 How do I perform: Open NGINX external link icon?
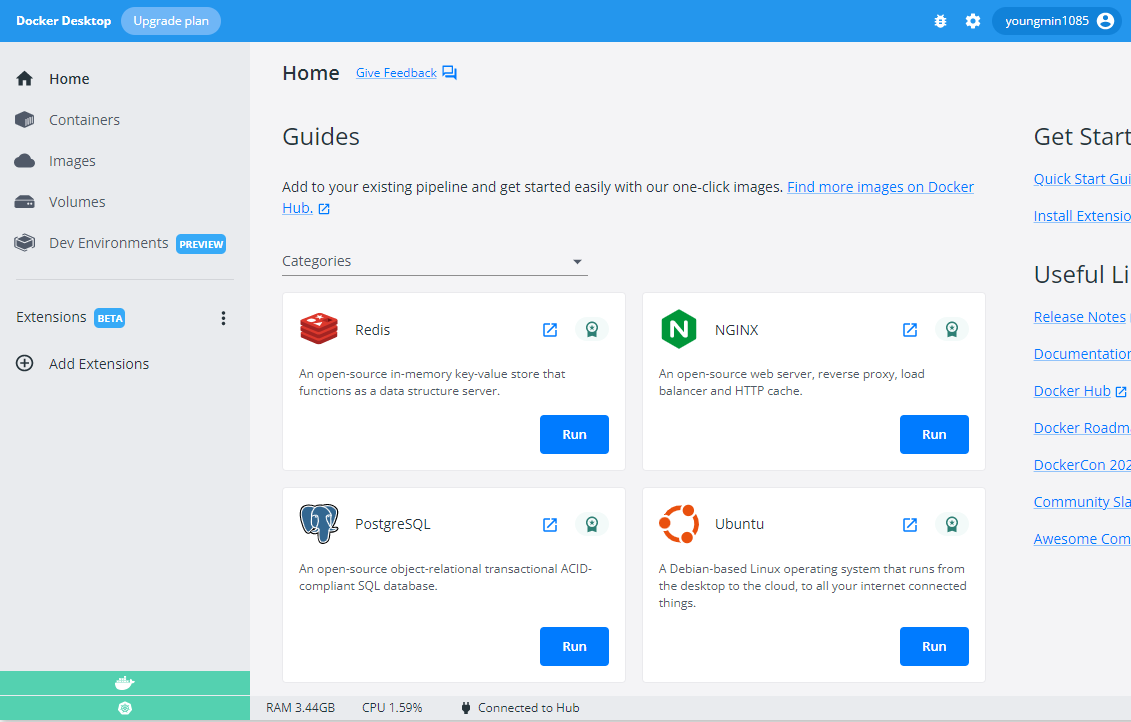(910, 330)
